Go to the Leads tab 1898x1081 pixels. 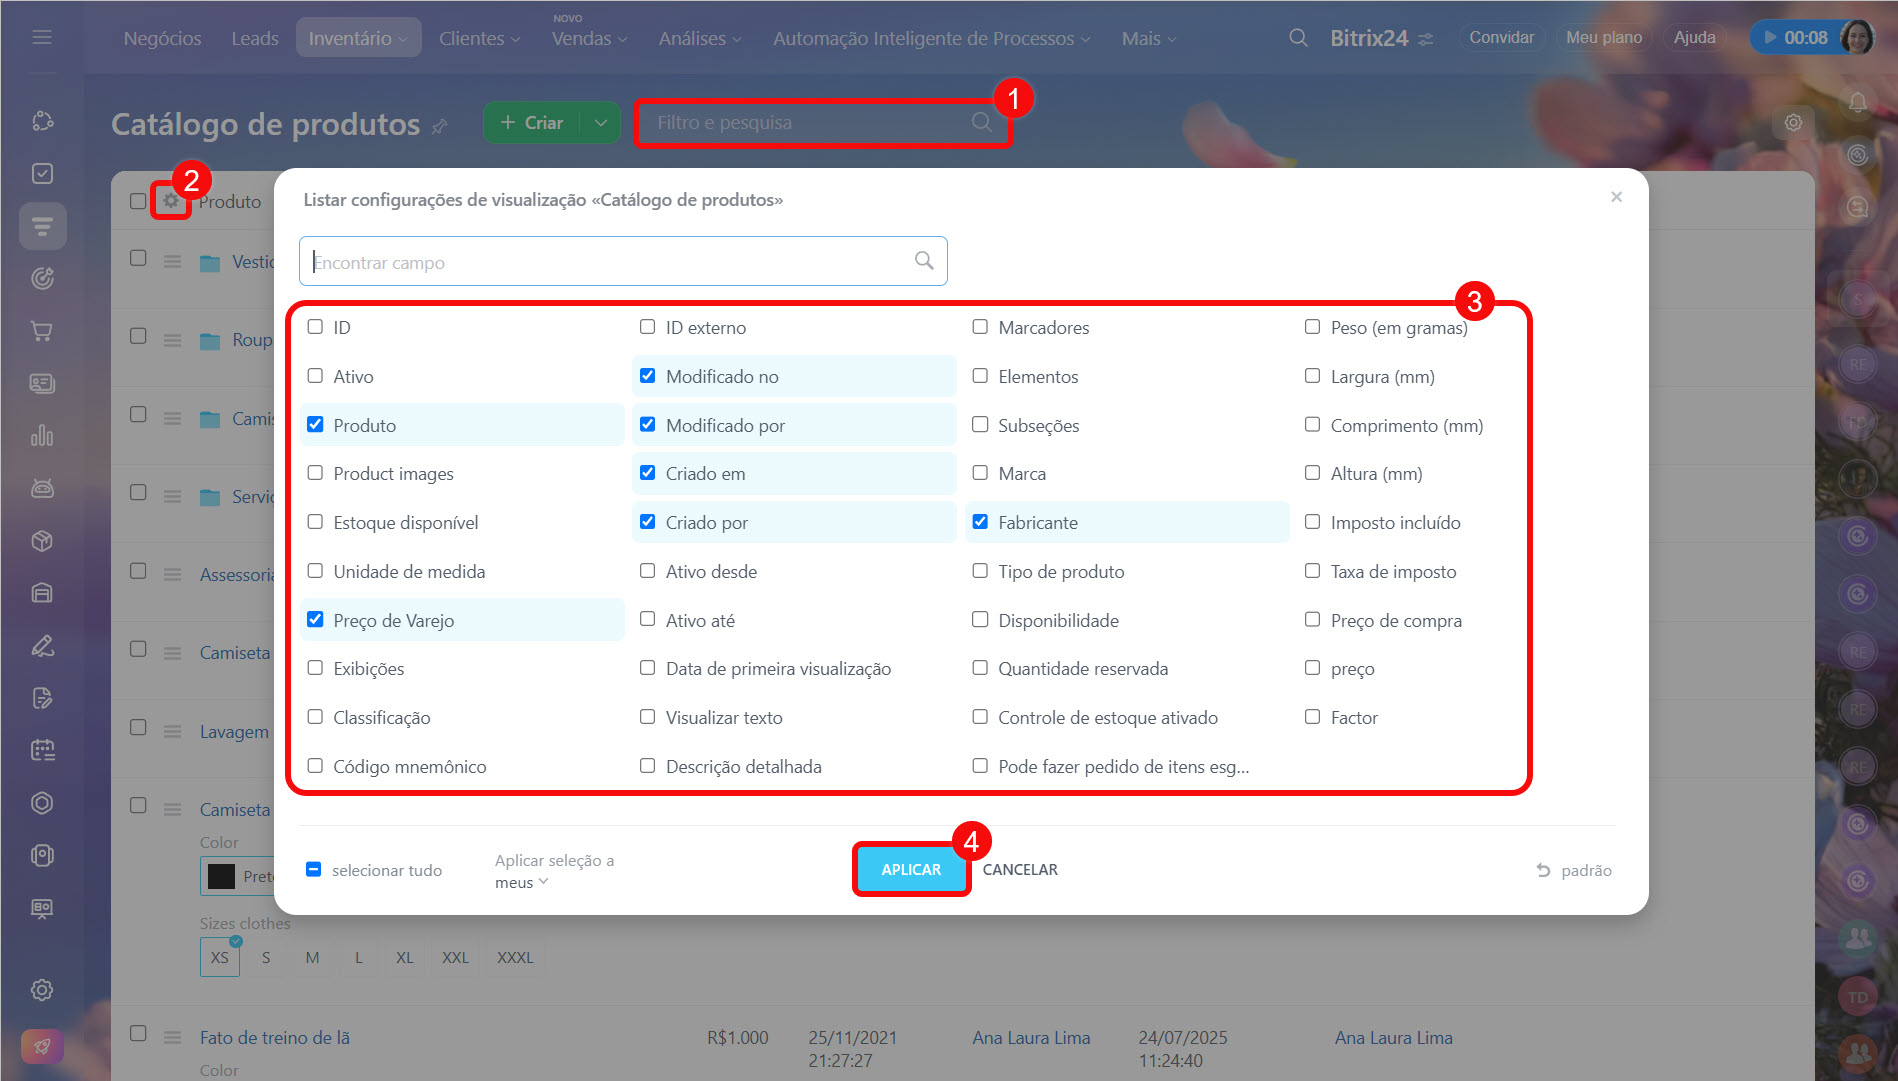click(x=254, y=38)
